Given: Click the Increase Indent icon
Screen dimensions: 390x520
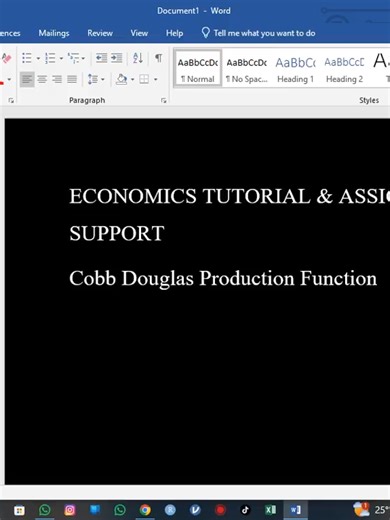Looking at the screenshot, I should pos(116,58).
